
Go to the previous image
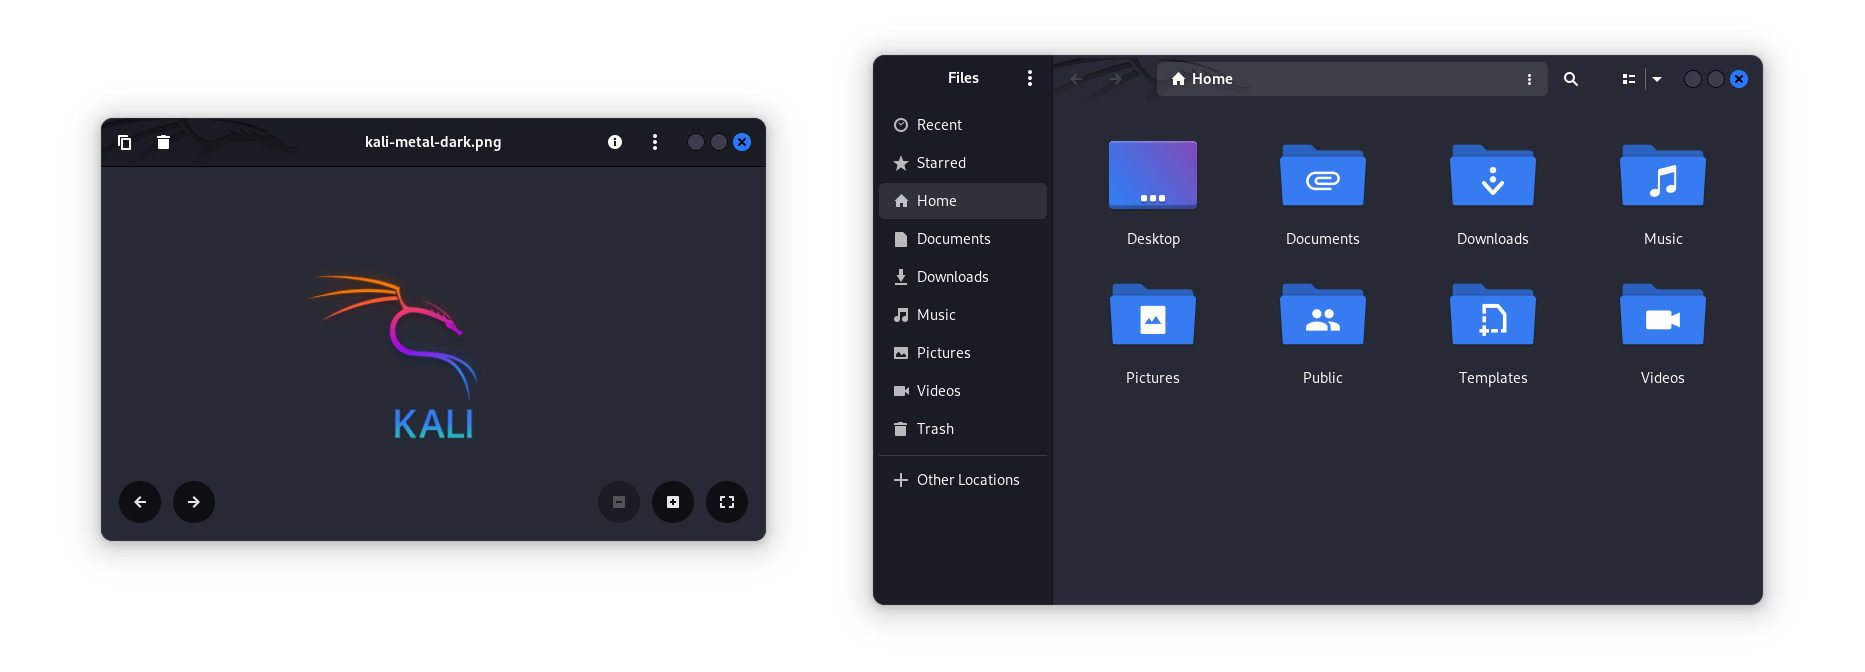(140, 502)
